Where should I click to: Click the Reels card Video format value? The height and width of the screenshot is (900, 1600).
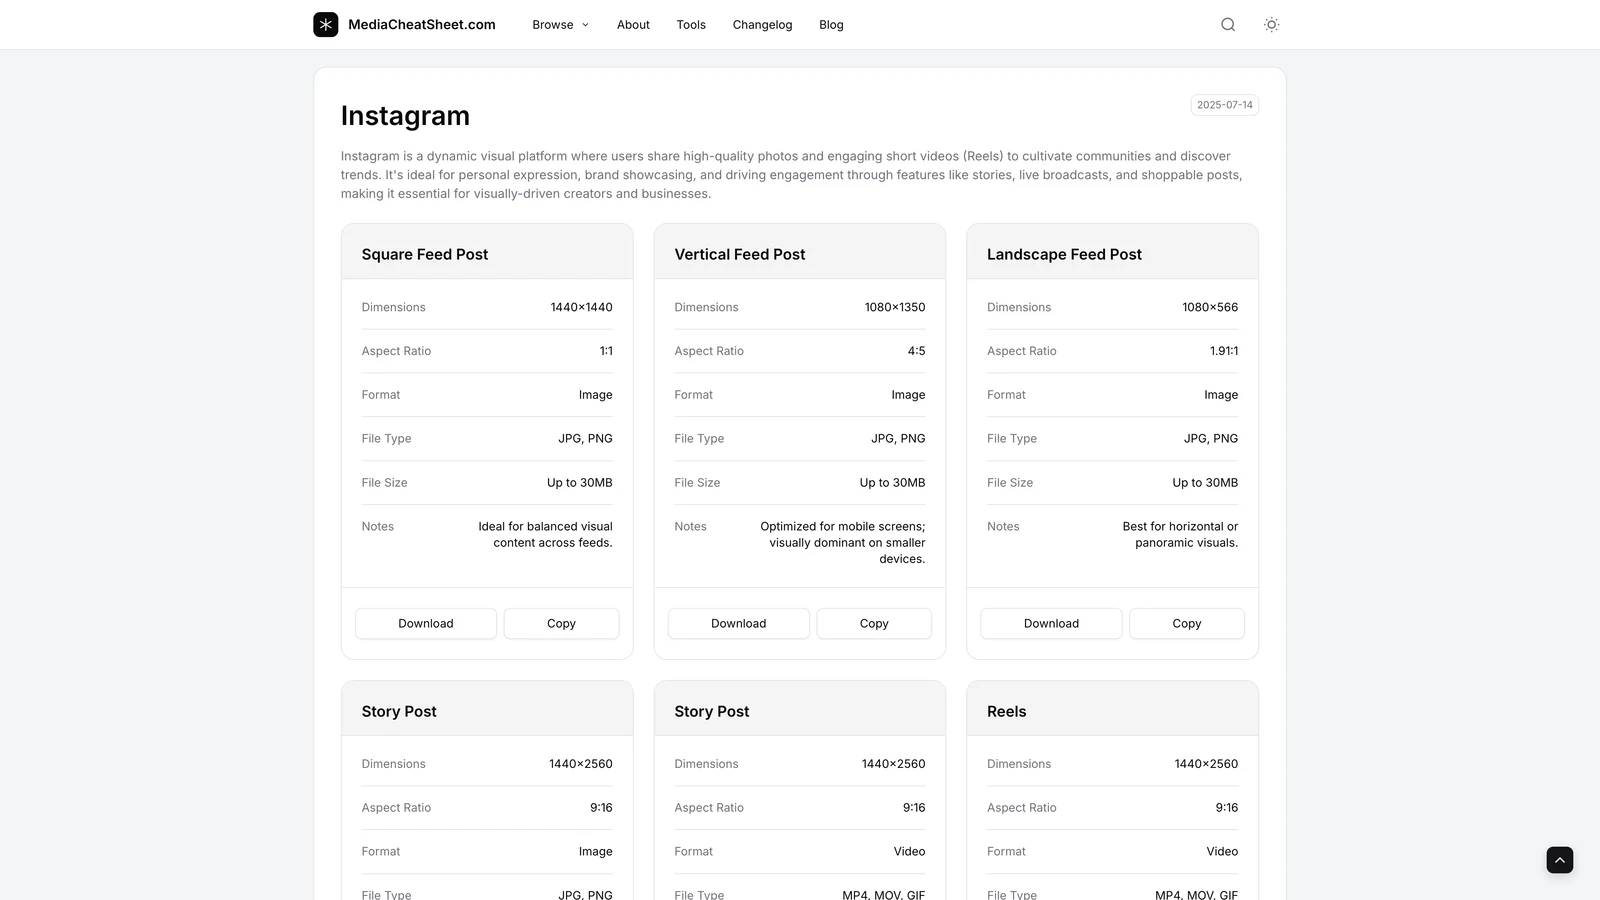(1222, 852)
